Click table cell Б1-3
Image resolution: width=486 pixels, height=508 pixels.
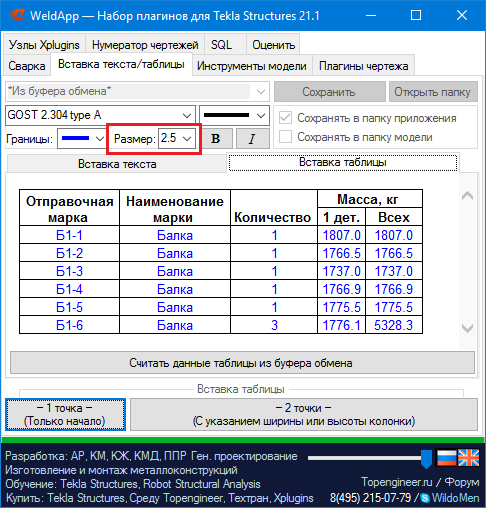pyautogui.click(x=69, y=271)
